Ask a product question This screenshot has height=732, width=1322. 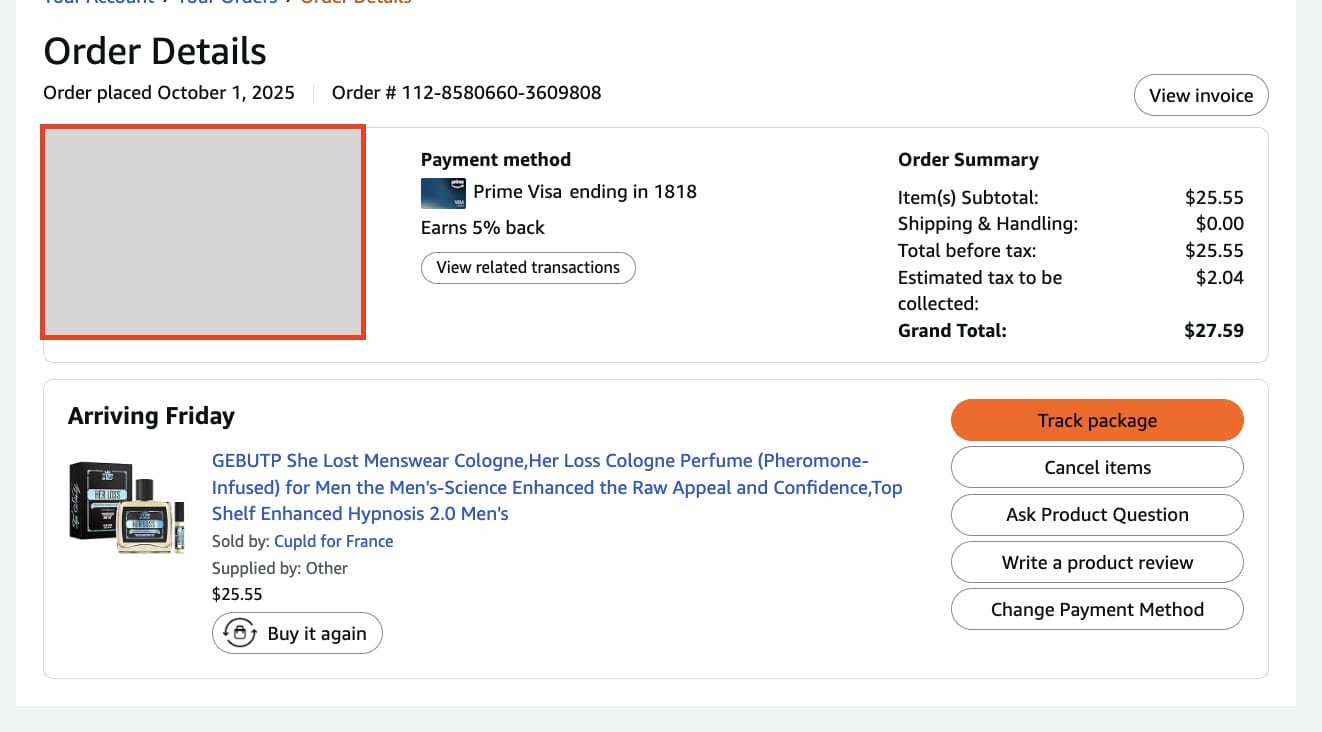click(1097, 515)
